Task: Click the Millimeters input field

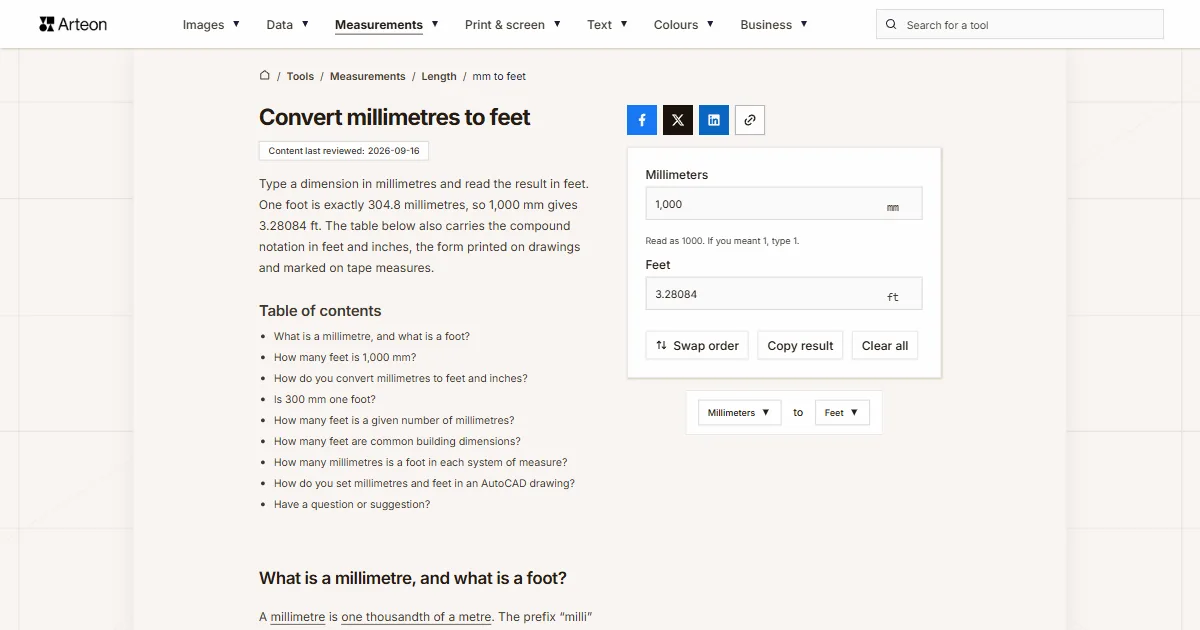Action: [784, 204]
